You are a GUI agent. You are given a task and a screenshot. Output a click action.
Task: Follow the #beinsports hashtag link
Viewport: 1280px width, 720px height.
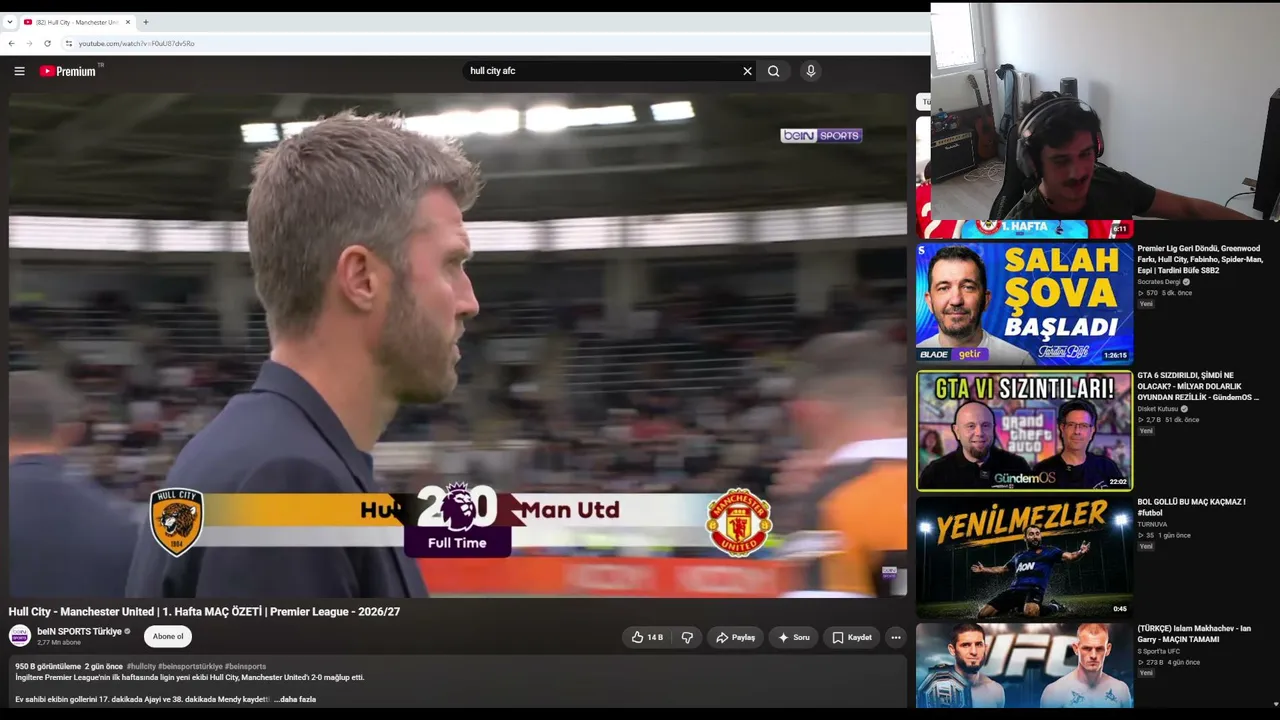pyautogui.click(x=246, y=666)
